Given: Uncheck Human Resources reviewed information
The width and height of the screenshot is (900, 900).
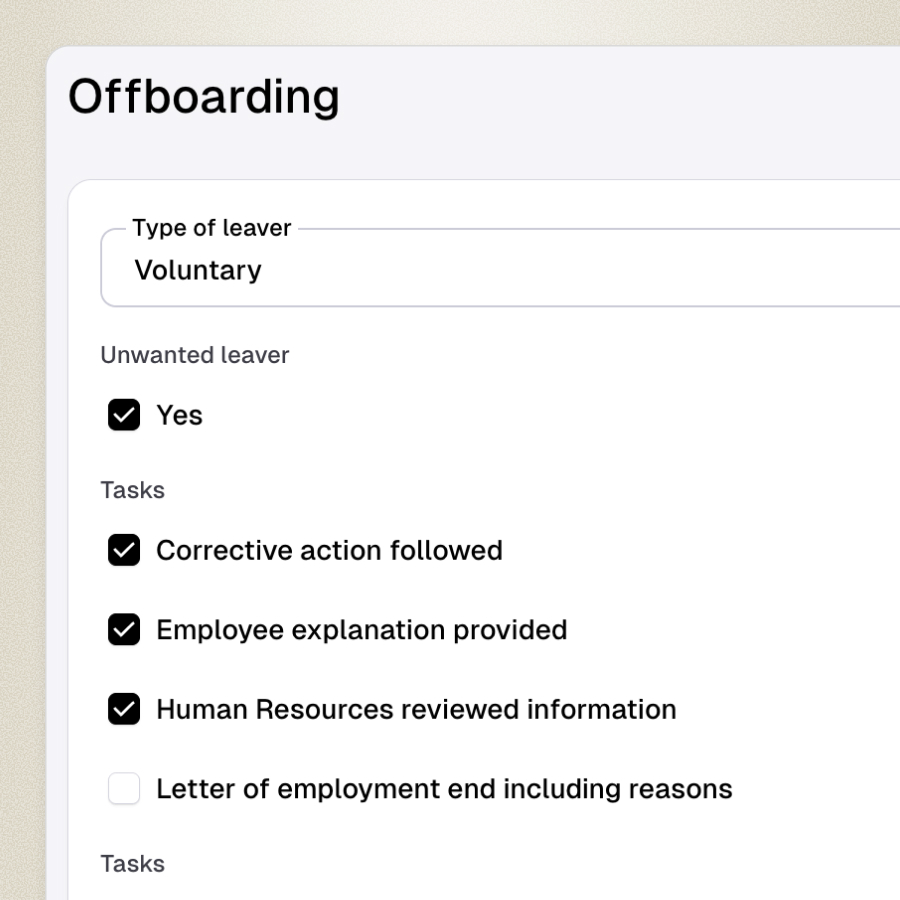Looking at the screenshot, I should coord(123,709).
